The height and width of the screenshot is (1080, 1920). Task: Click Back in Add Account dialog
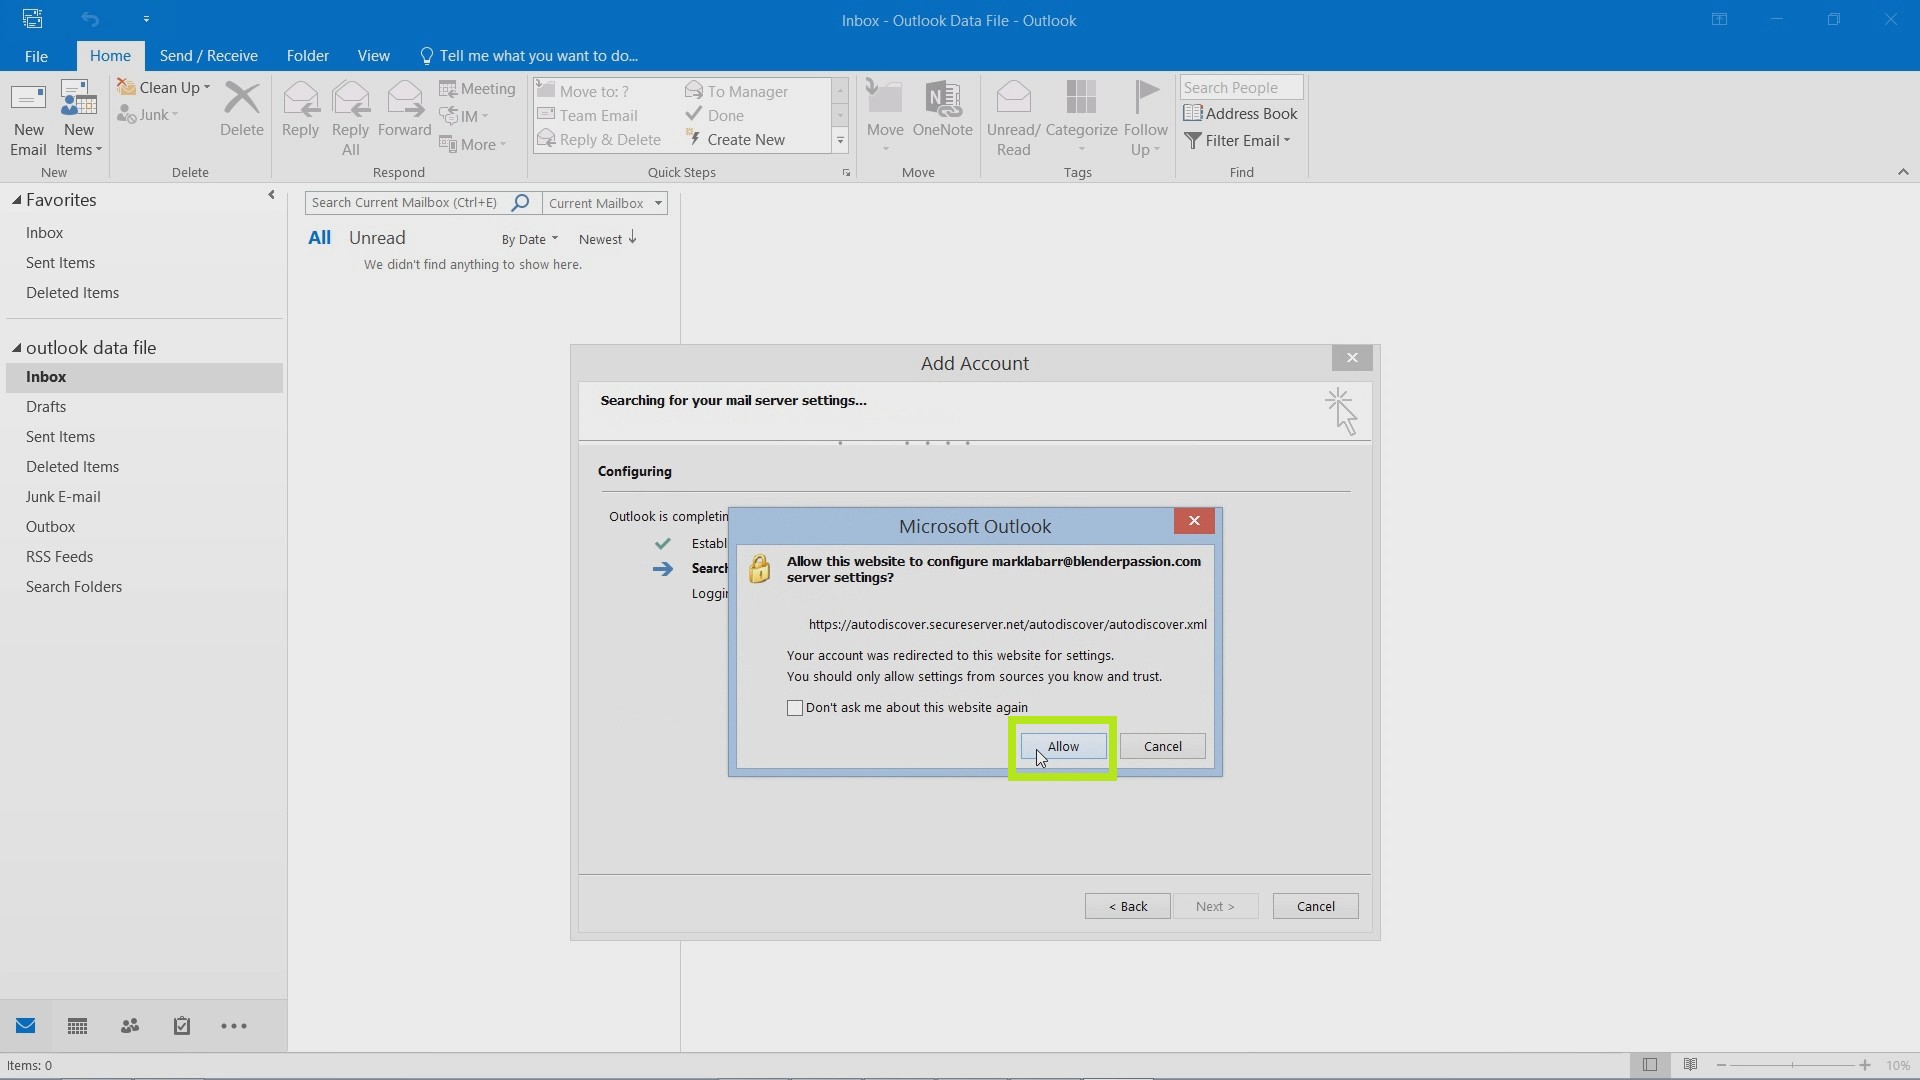[x=1127, y=907]
